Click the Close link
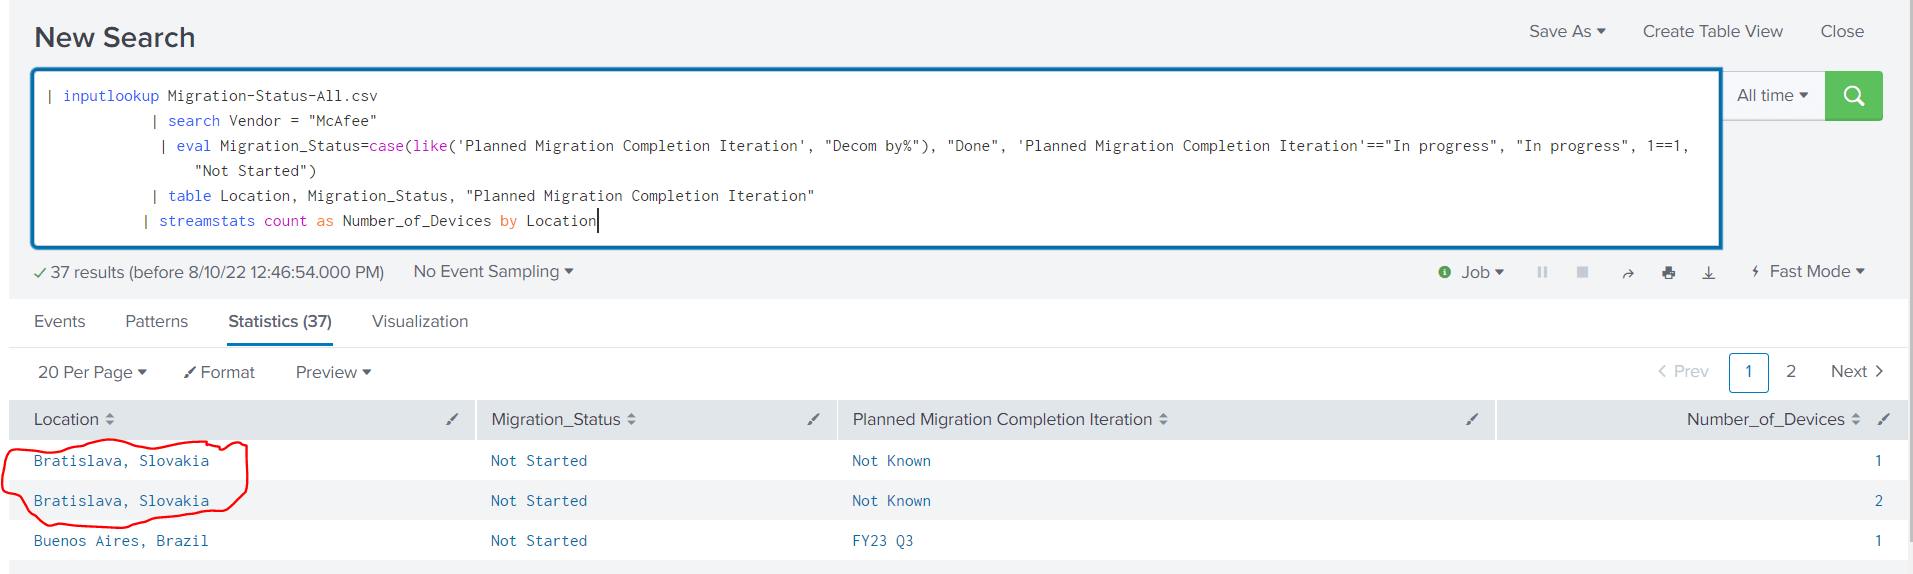The width and height of the screenshot is (1913, 574). tap(1842, 31)
